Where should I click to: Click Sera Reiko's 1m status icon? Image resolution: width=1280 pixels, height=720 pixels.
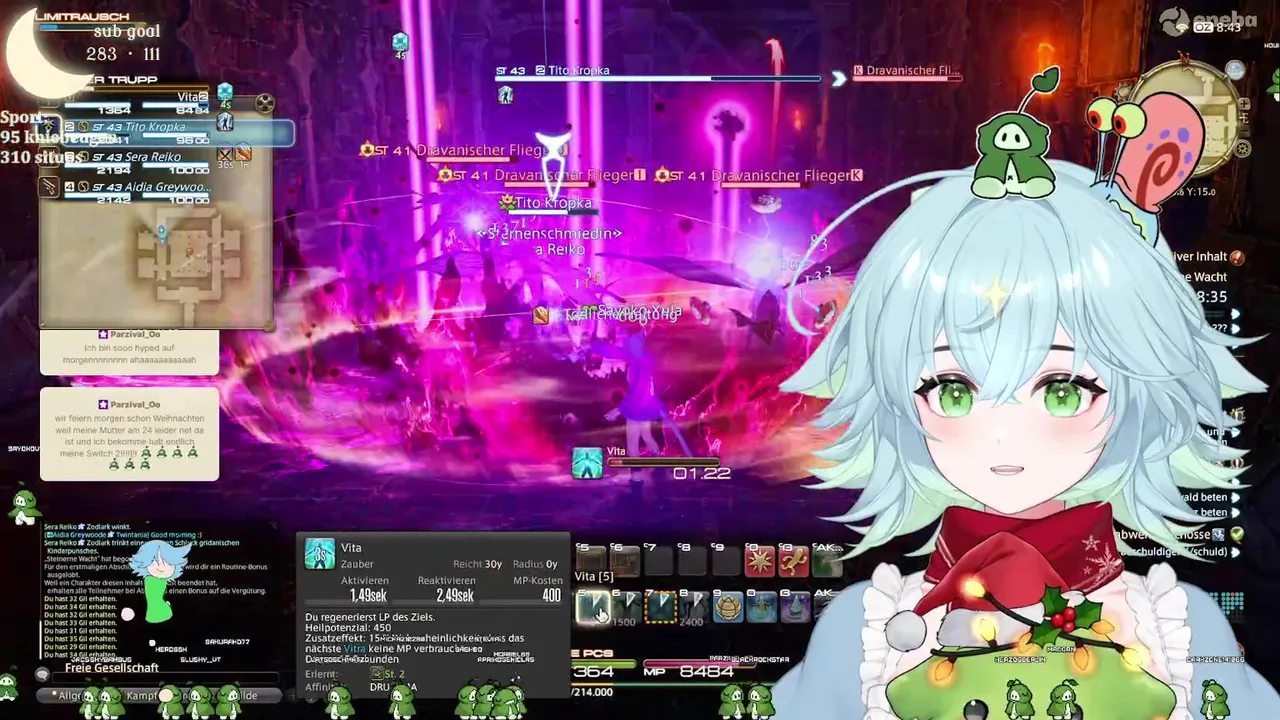(243, 154)
